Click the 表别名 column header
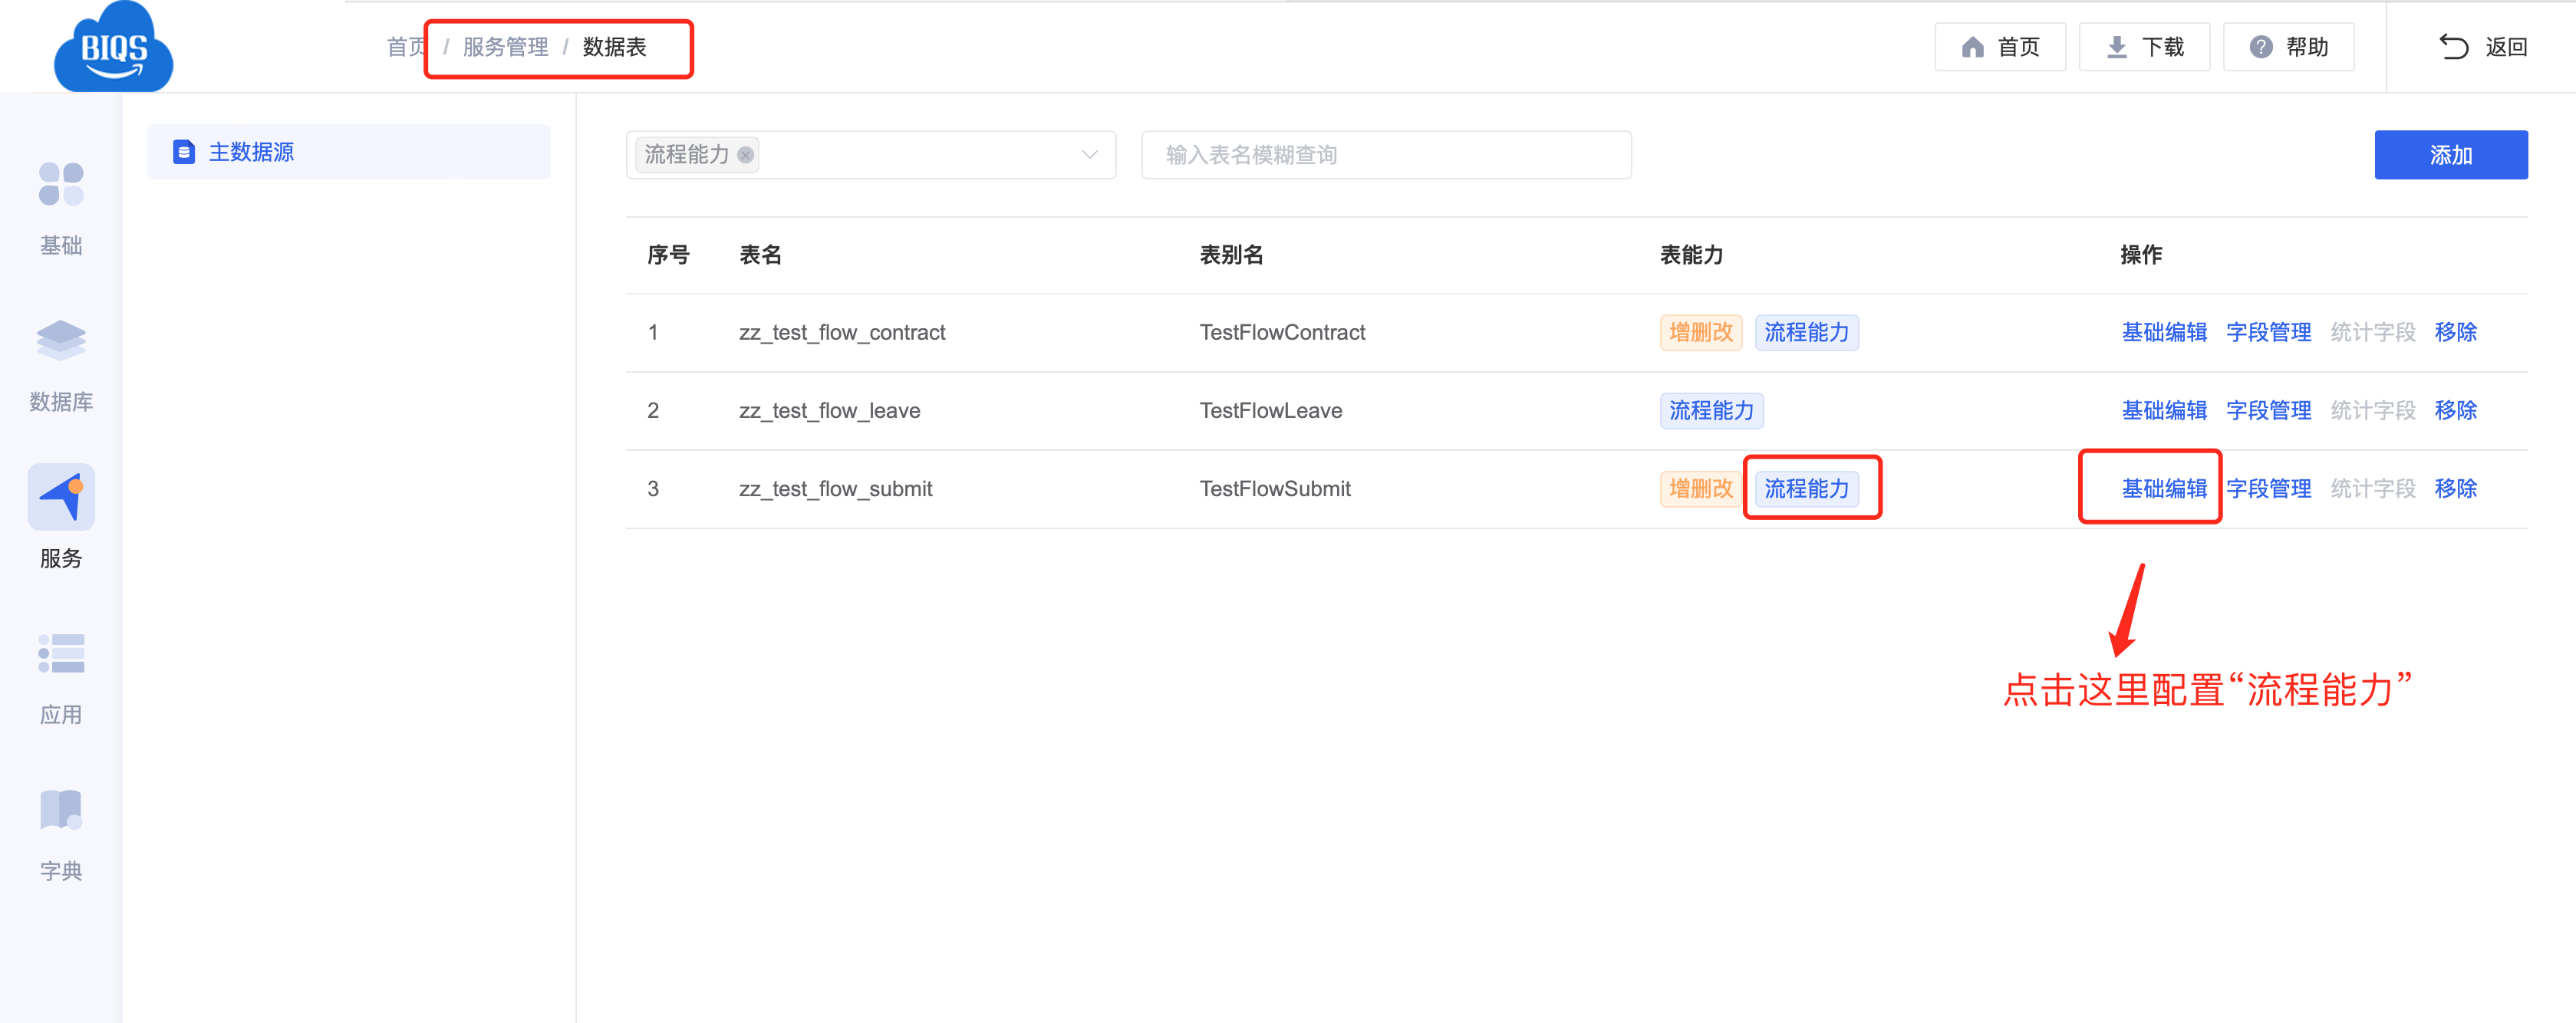Screen dimensions: 2576x1023 point(1231,255)
